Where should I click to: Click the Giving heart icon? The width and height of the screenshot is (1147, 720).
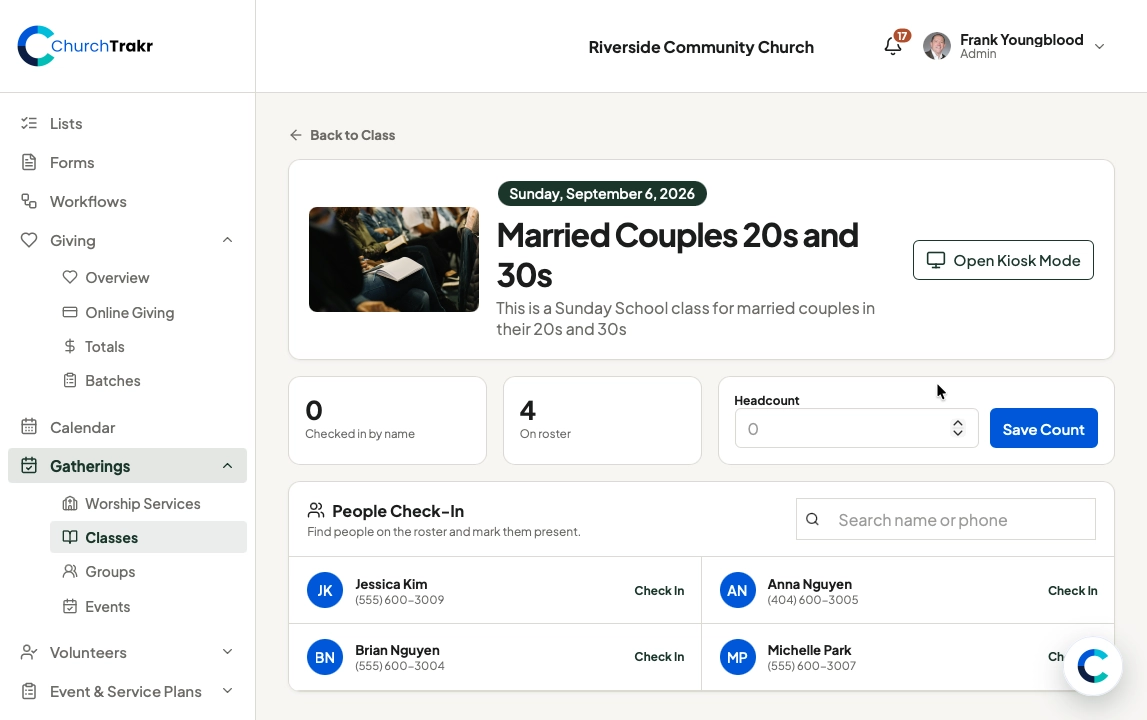coord(29,240)
